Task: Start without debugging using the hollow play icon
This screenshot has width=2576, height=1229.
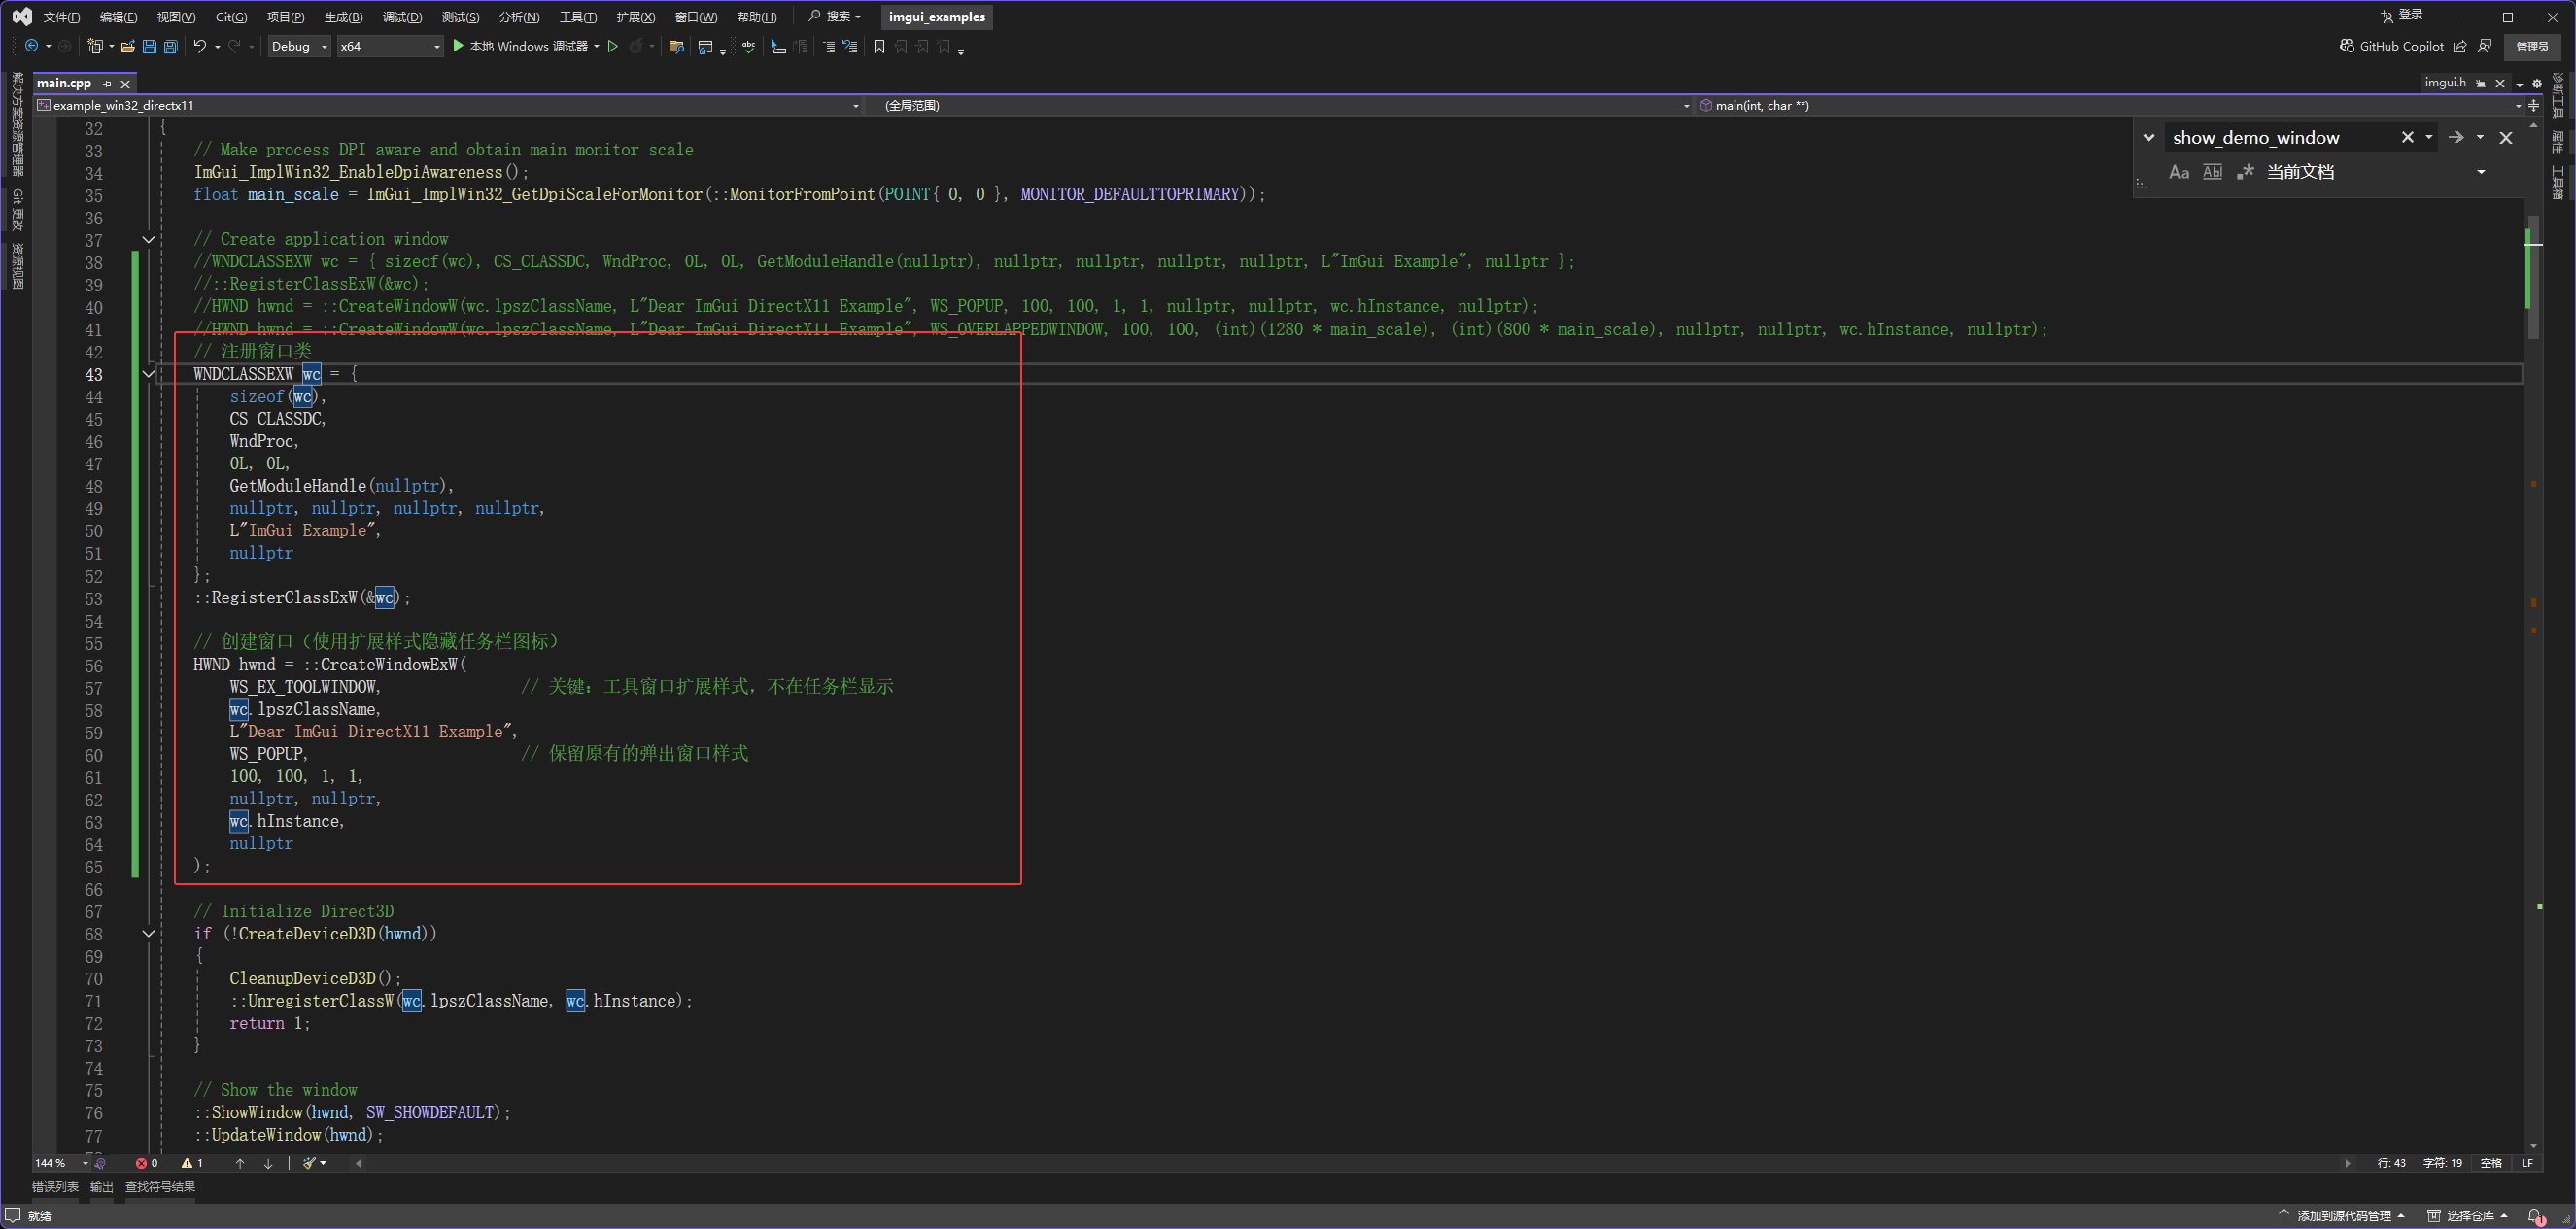Action: (613, 46)
